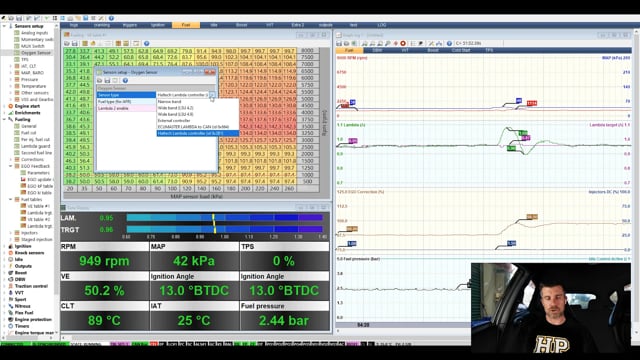Open the Boost tab in graph log
640x360 pixels.
pyautogui.click(x=433, y=50)
